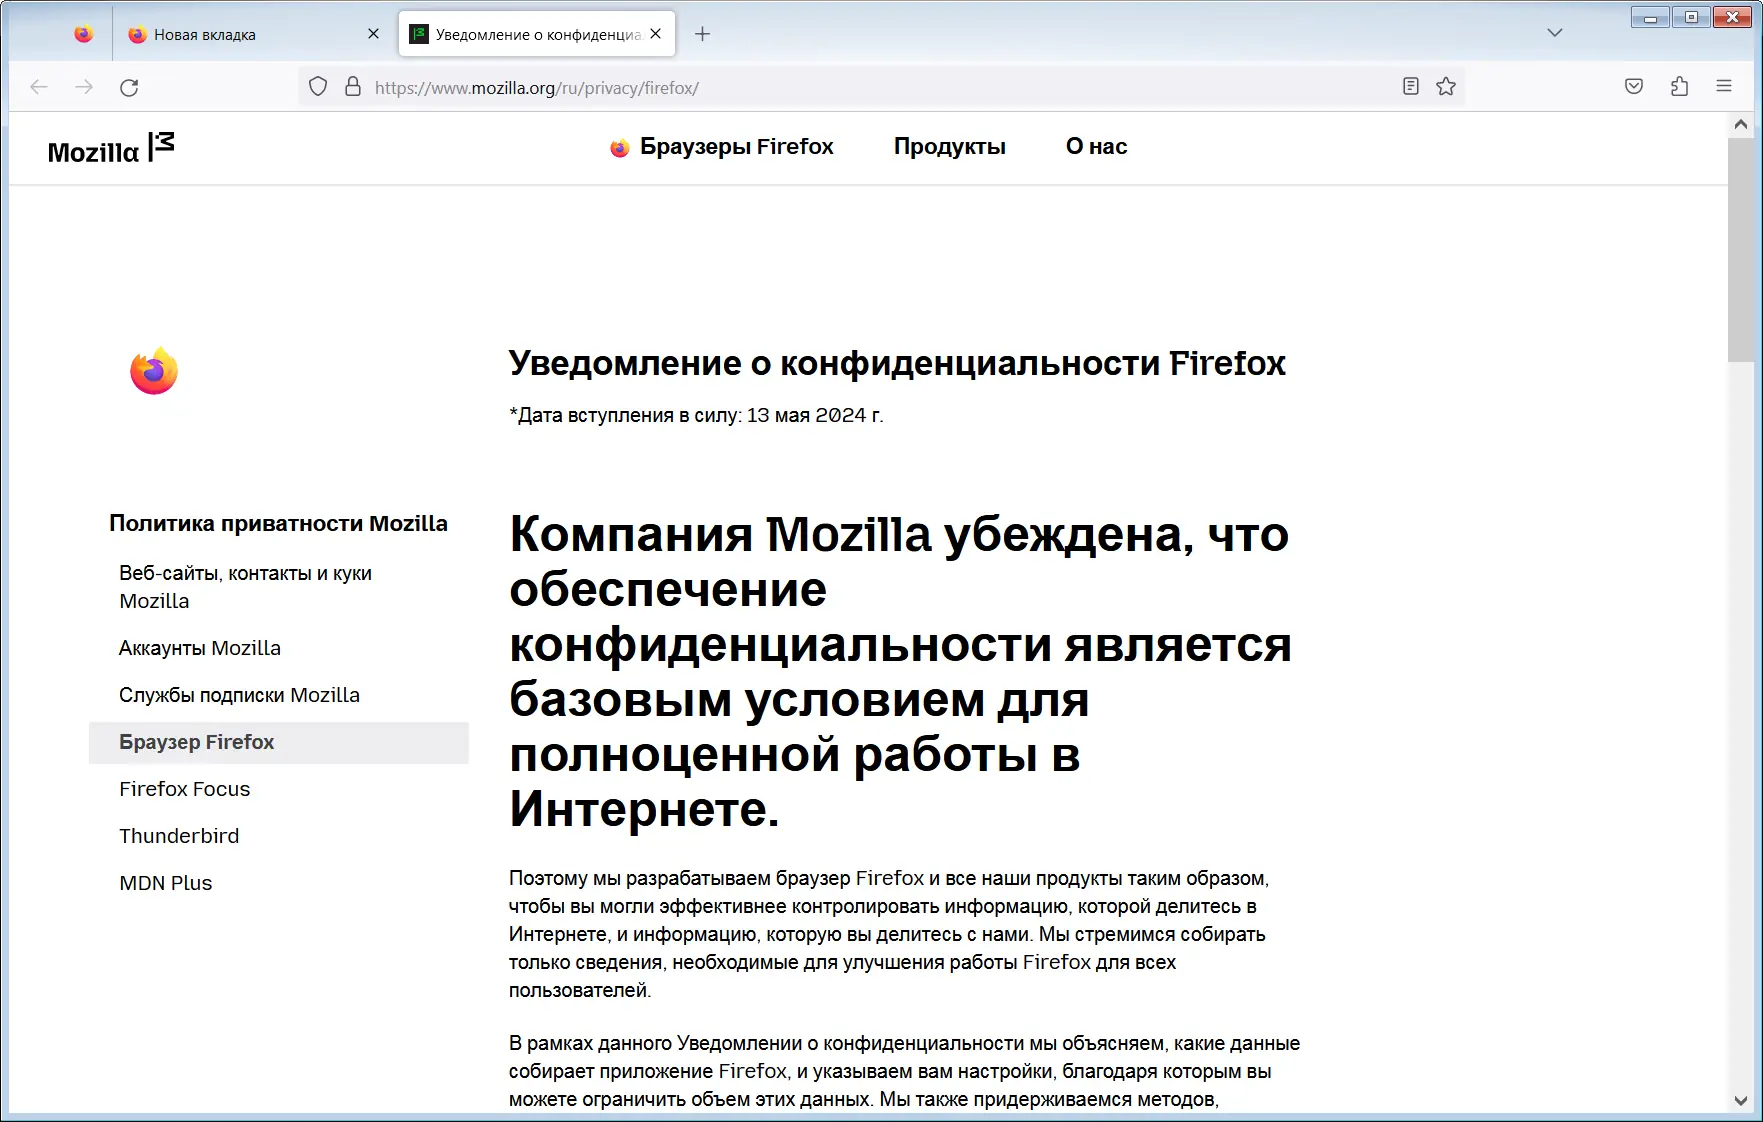The width and height of the screenshot is (1763, 1122).
Task: Reload the current page
Action: (130, 87)
